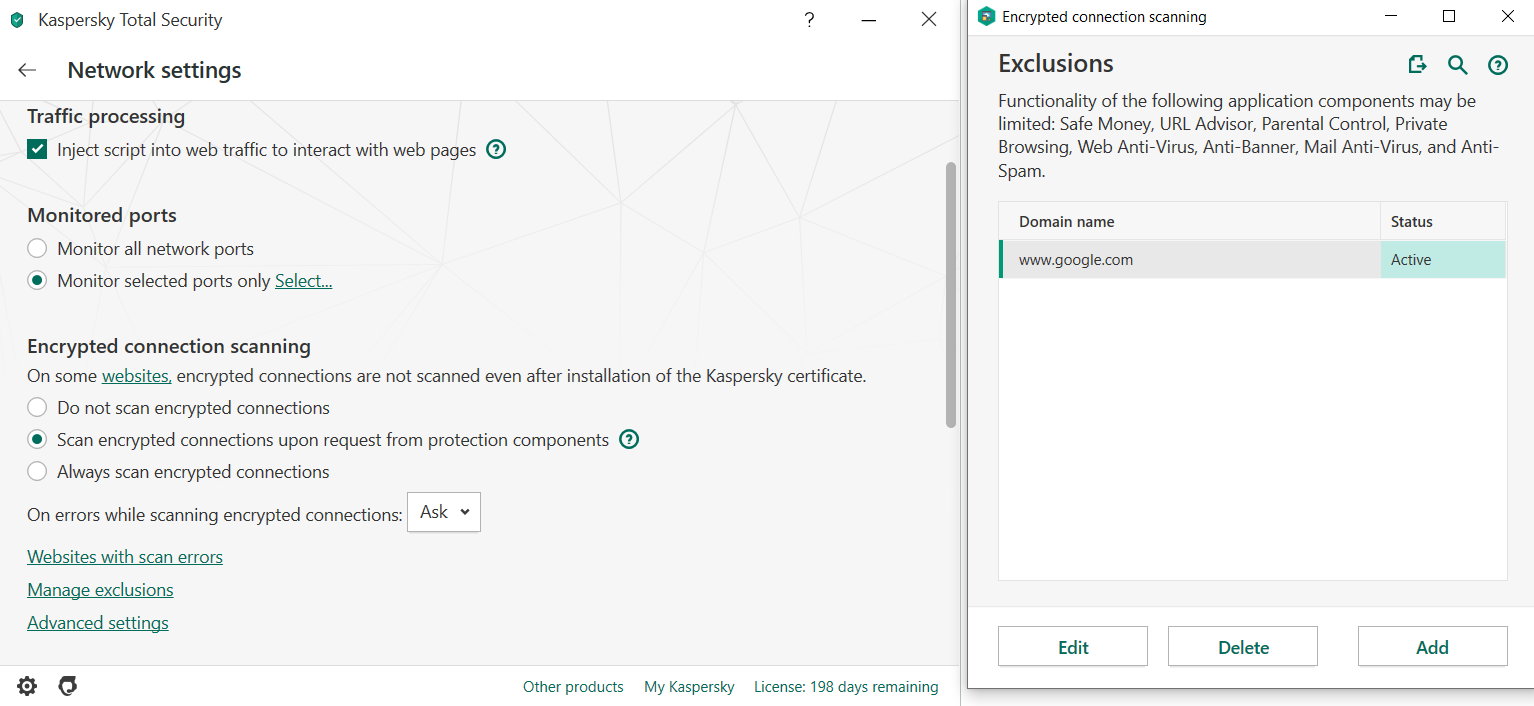Click help icon beside Scan upon request option
This screenshot has width=1534, height=706.
point(629,440)
